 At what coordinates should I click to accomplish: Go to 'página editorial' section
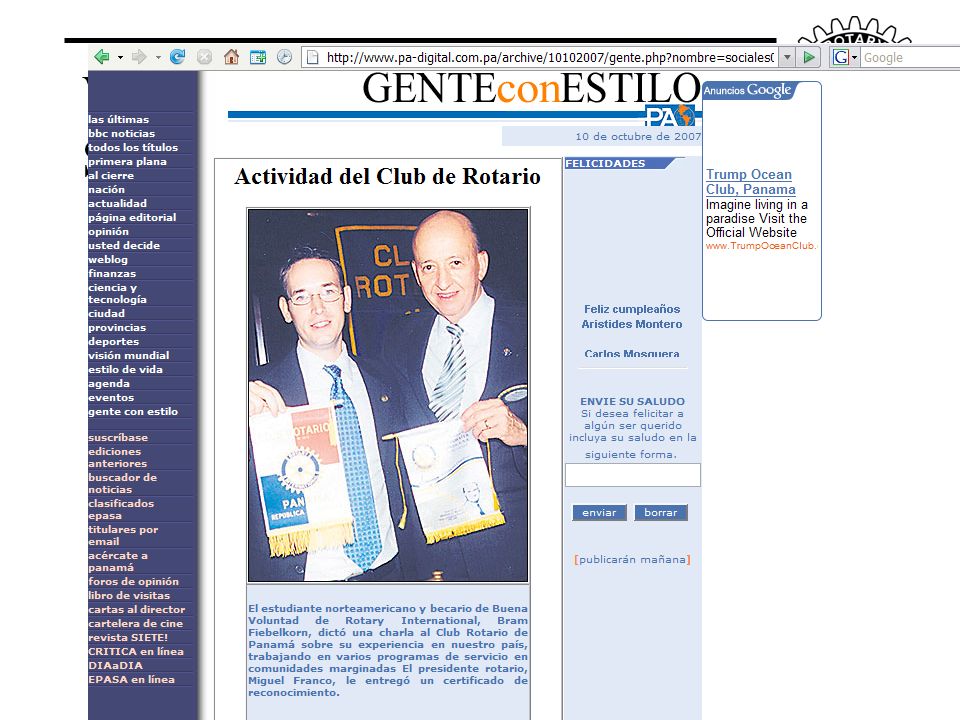pyautogui.click(x=132, y=217)
